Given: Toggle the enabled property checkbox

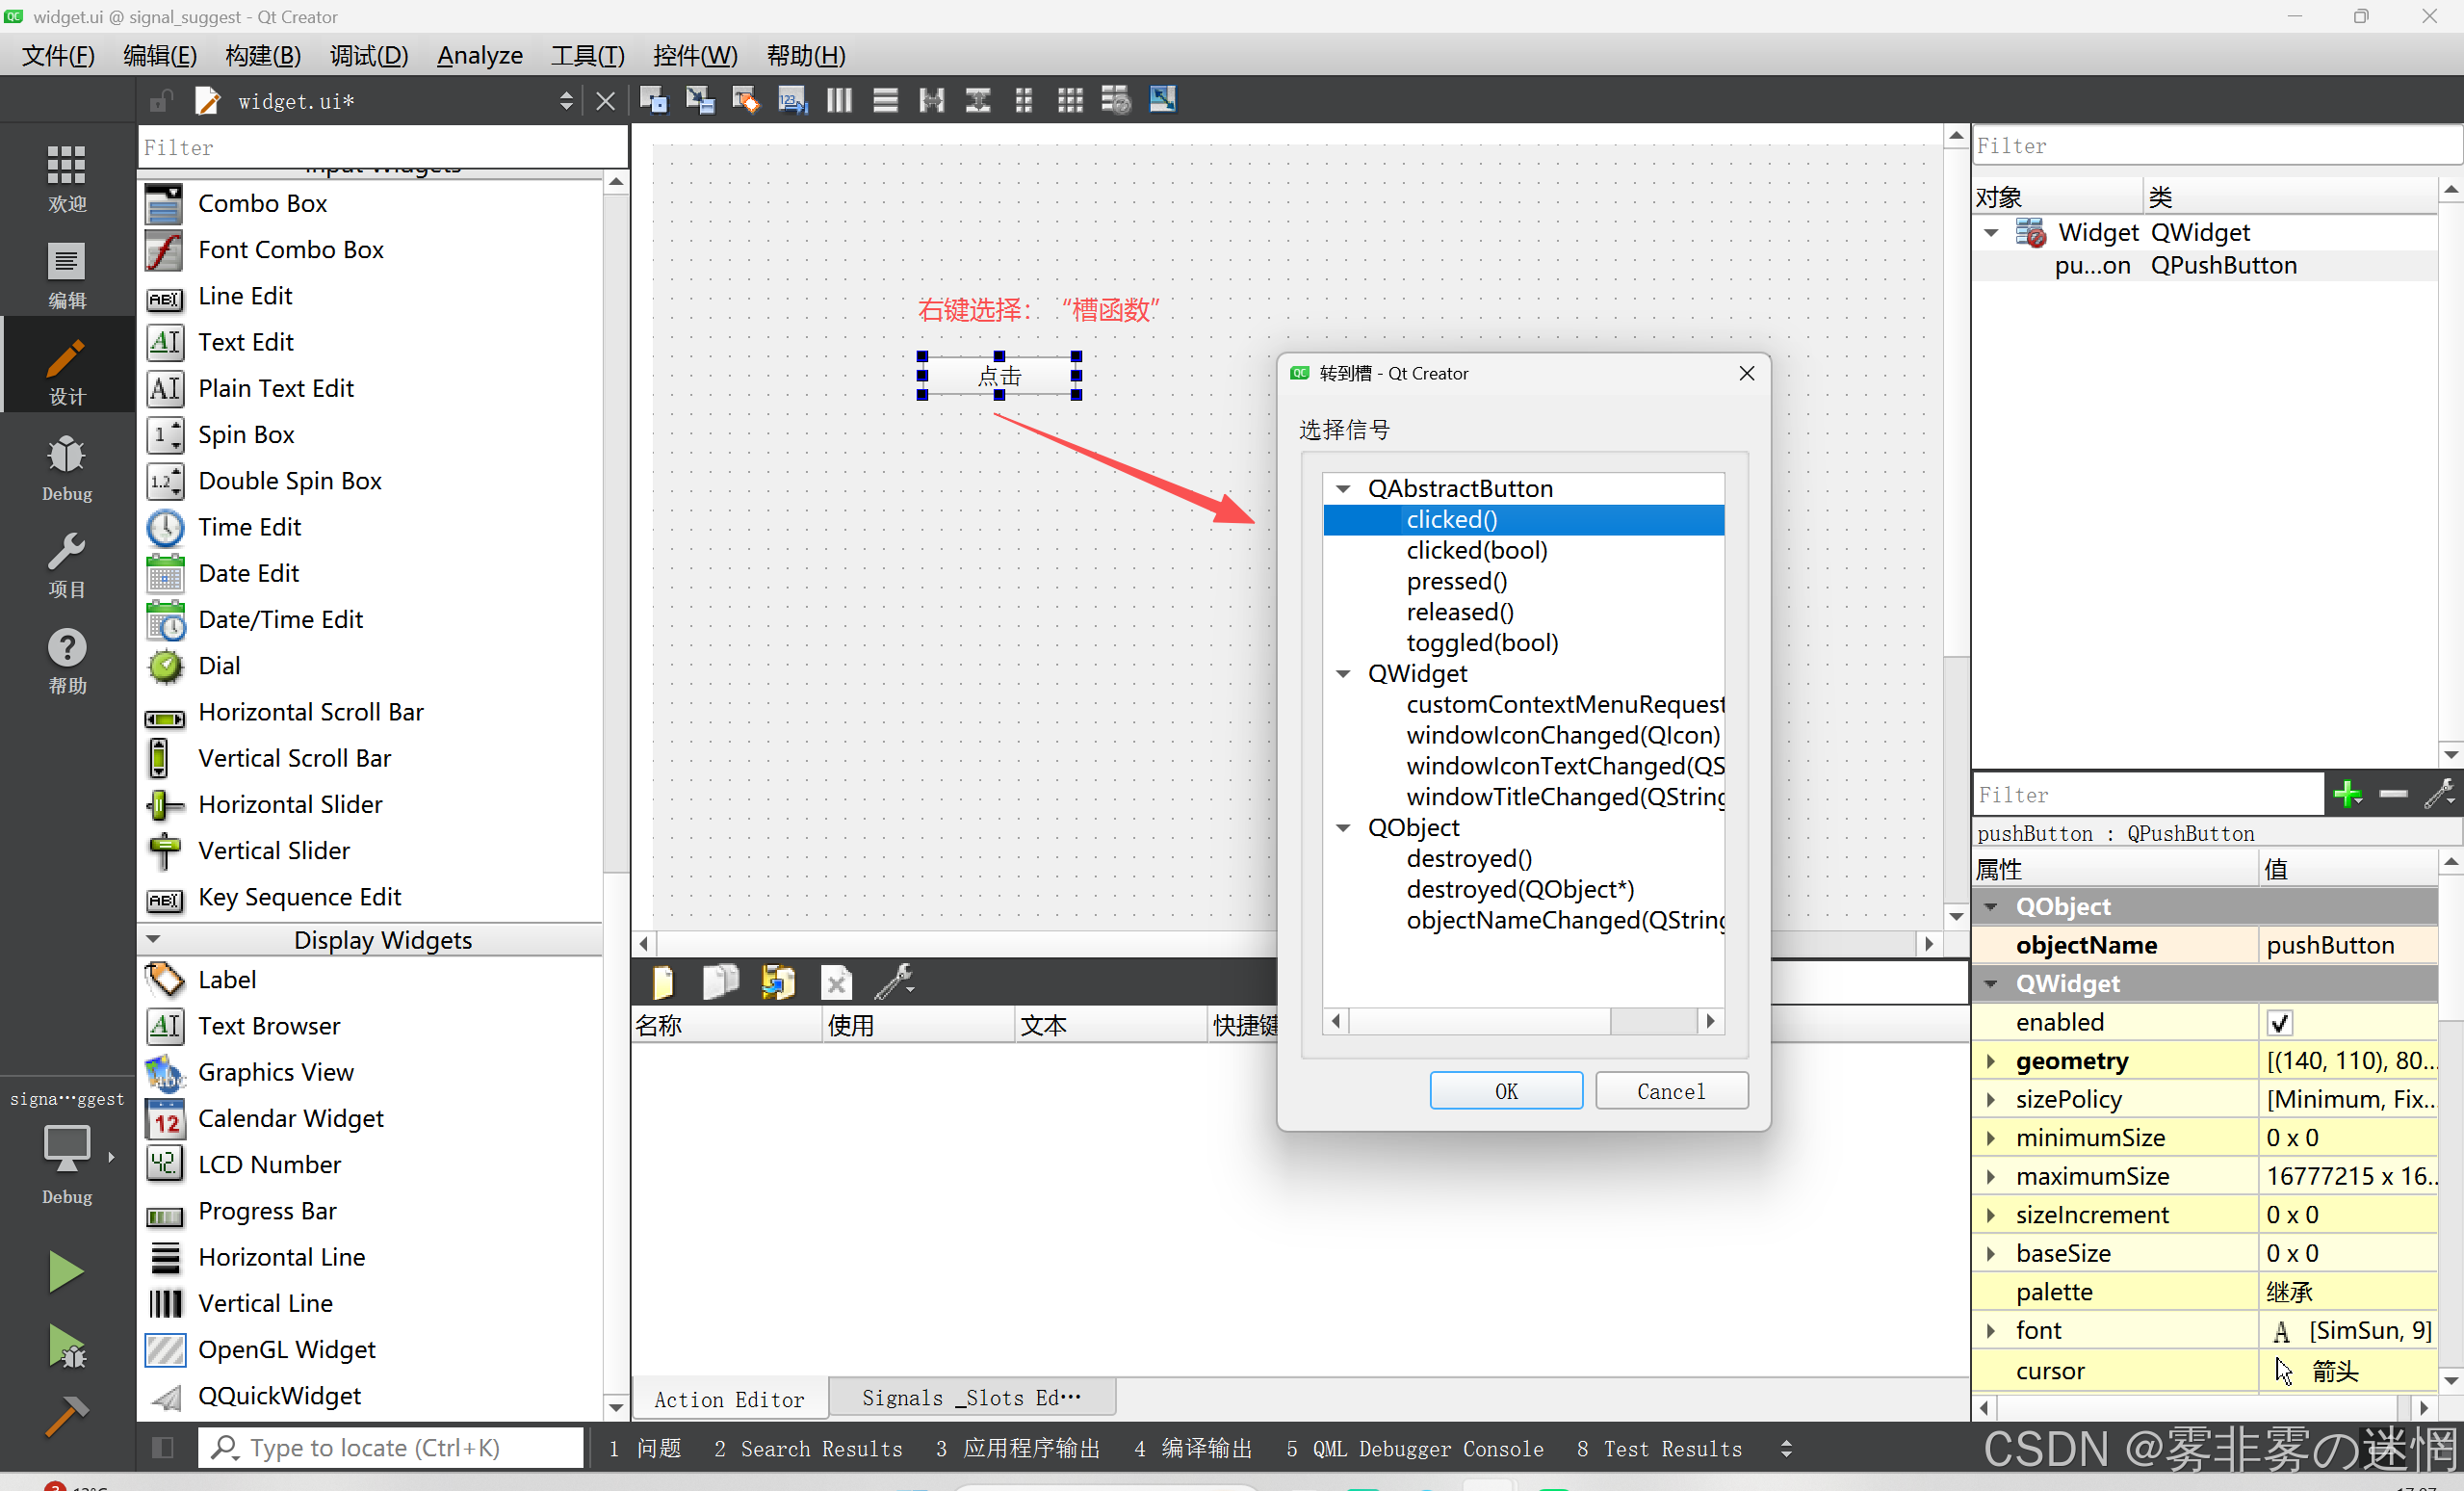Looking at the screenshot, I should click(2279, 1023).
